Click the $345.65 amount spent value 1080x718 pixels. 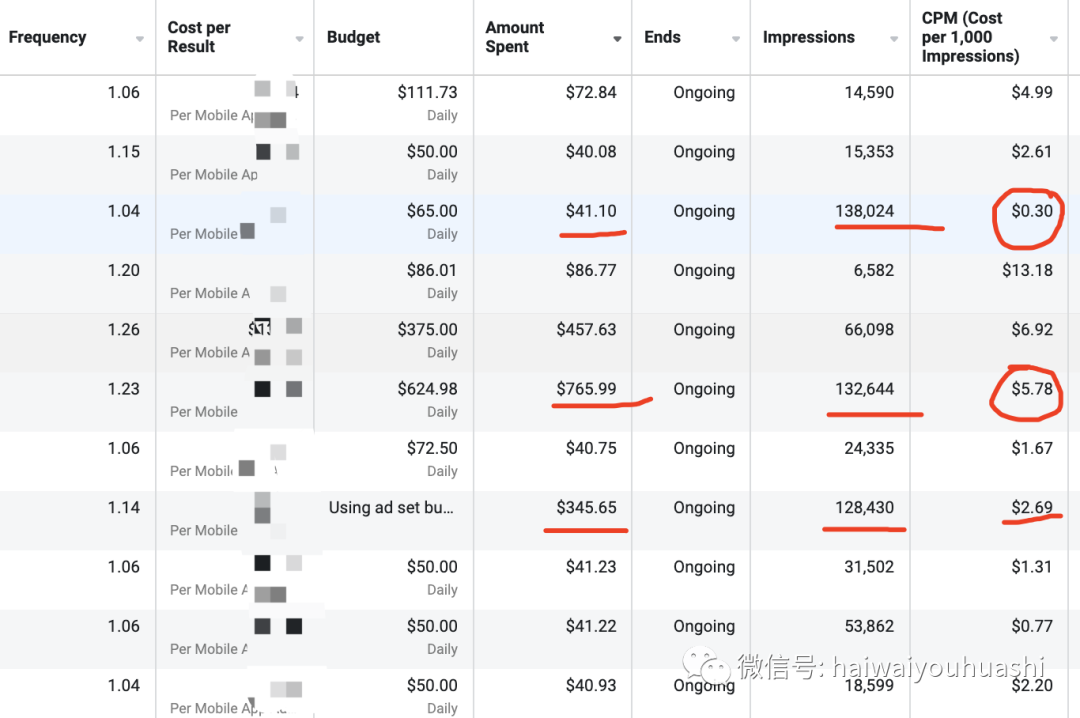pos(586,507)
